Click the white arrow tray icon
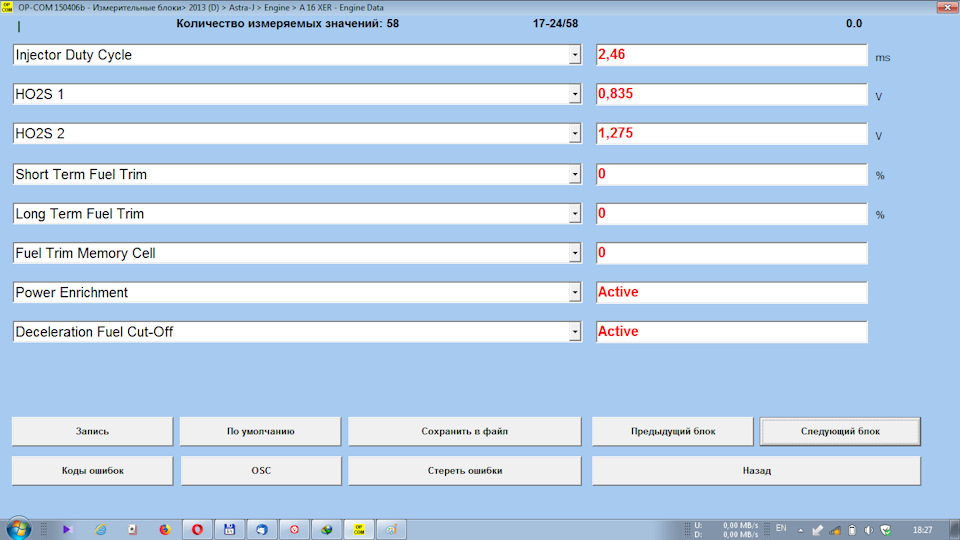Screen dimensions: 960x540 click(x=817, y=530)
